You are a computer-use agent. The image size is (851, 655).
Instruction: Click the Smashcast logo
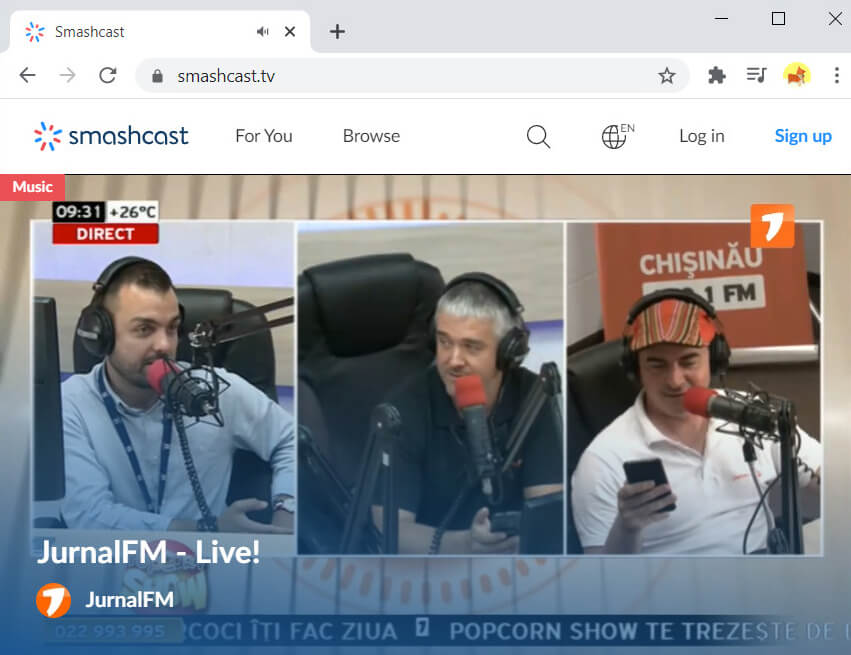[111, 136]
